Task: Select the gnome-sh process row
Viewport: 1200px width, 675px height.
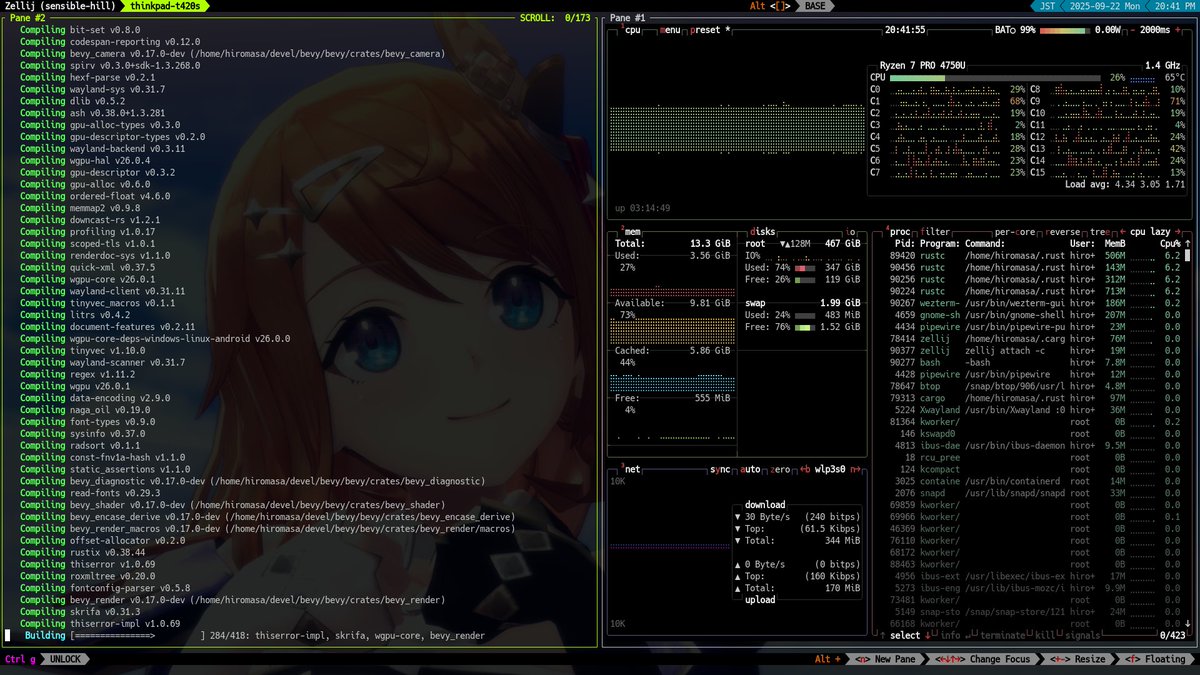Action: pyautogui.click(x=1037, y=315)
